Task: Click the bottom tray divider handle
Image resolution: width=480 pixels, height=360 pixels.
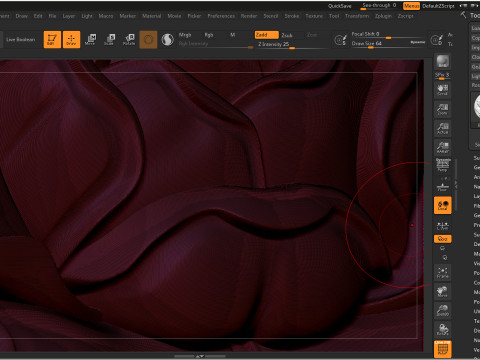Action: tap(200, 356)
